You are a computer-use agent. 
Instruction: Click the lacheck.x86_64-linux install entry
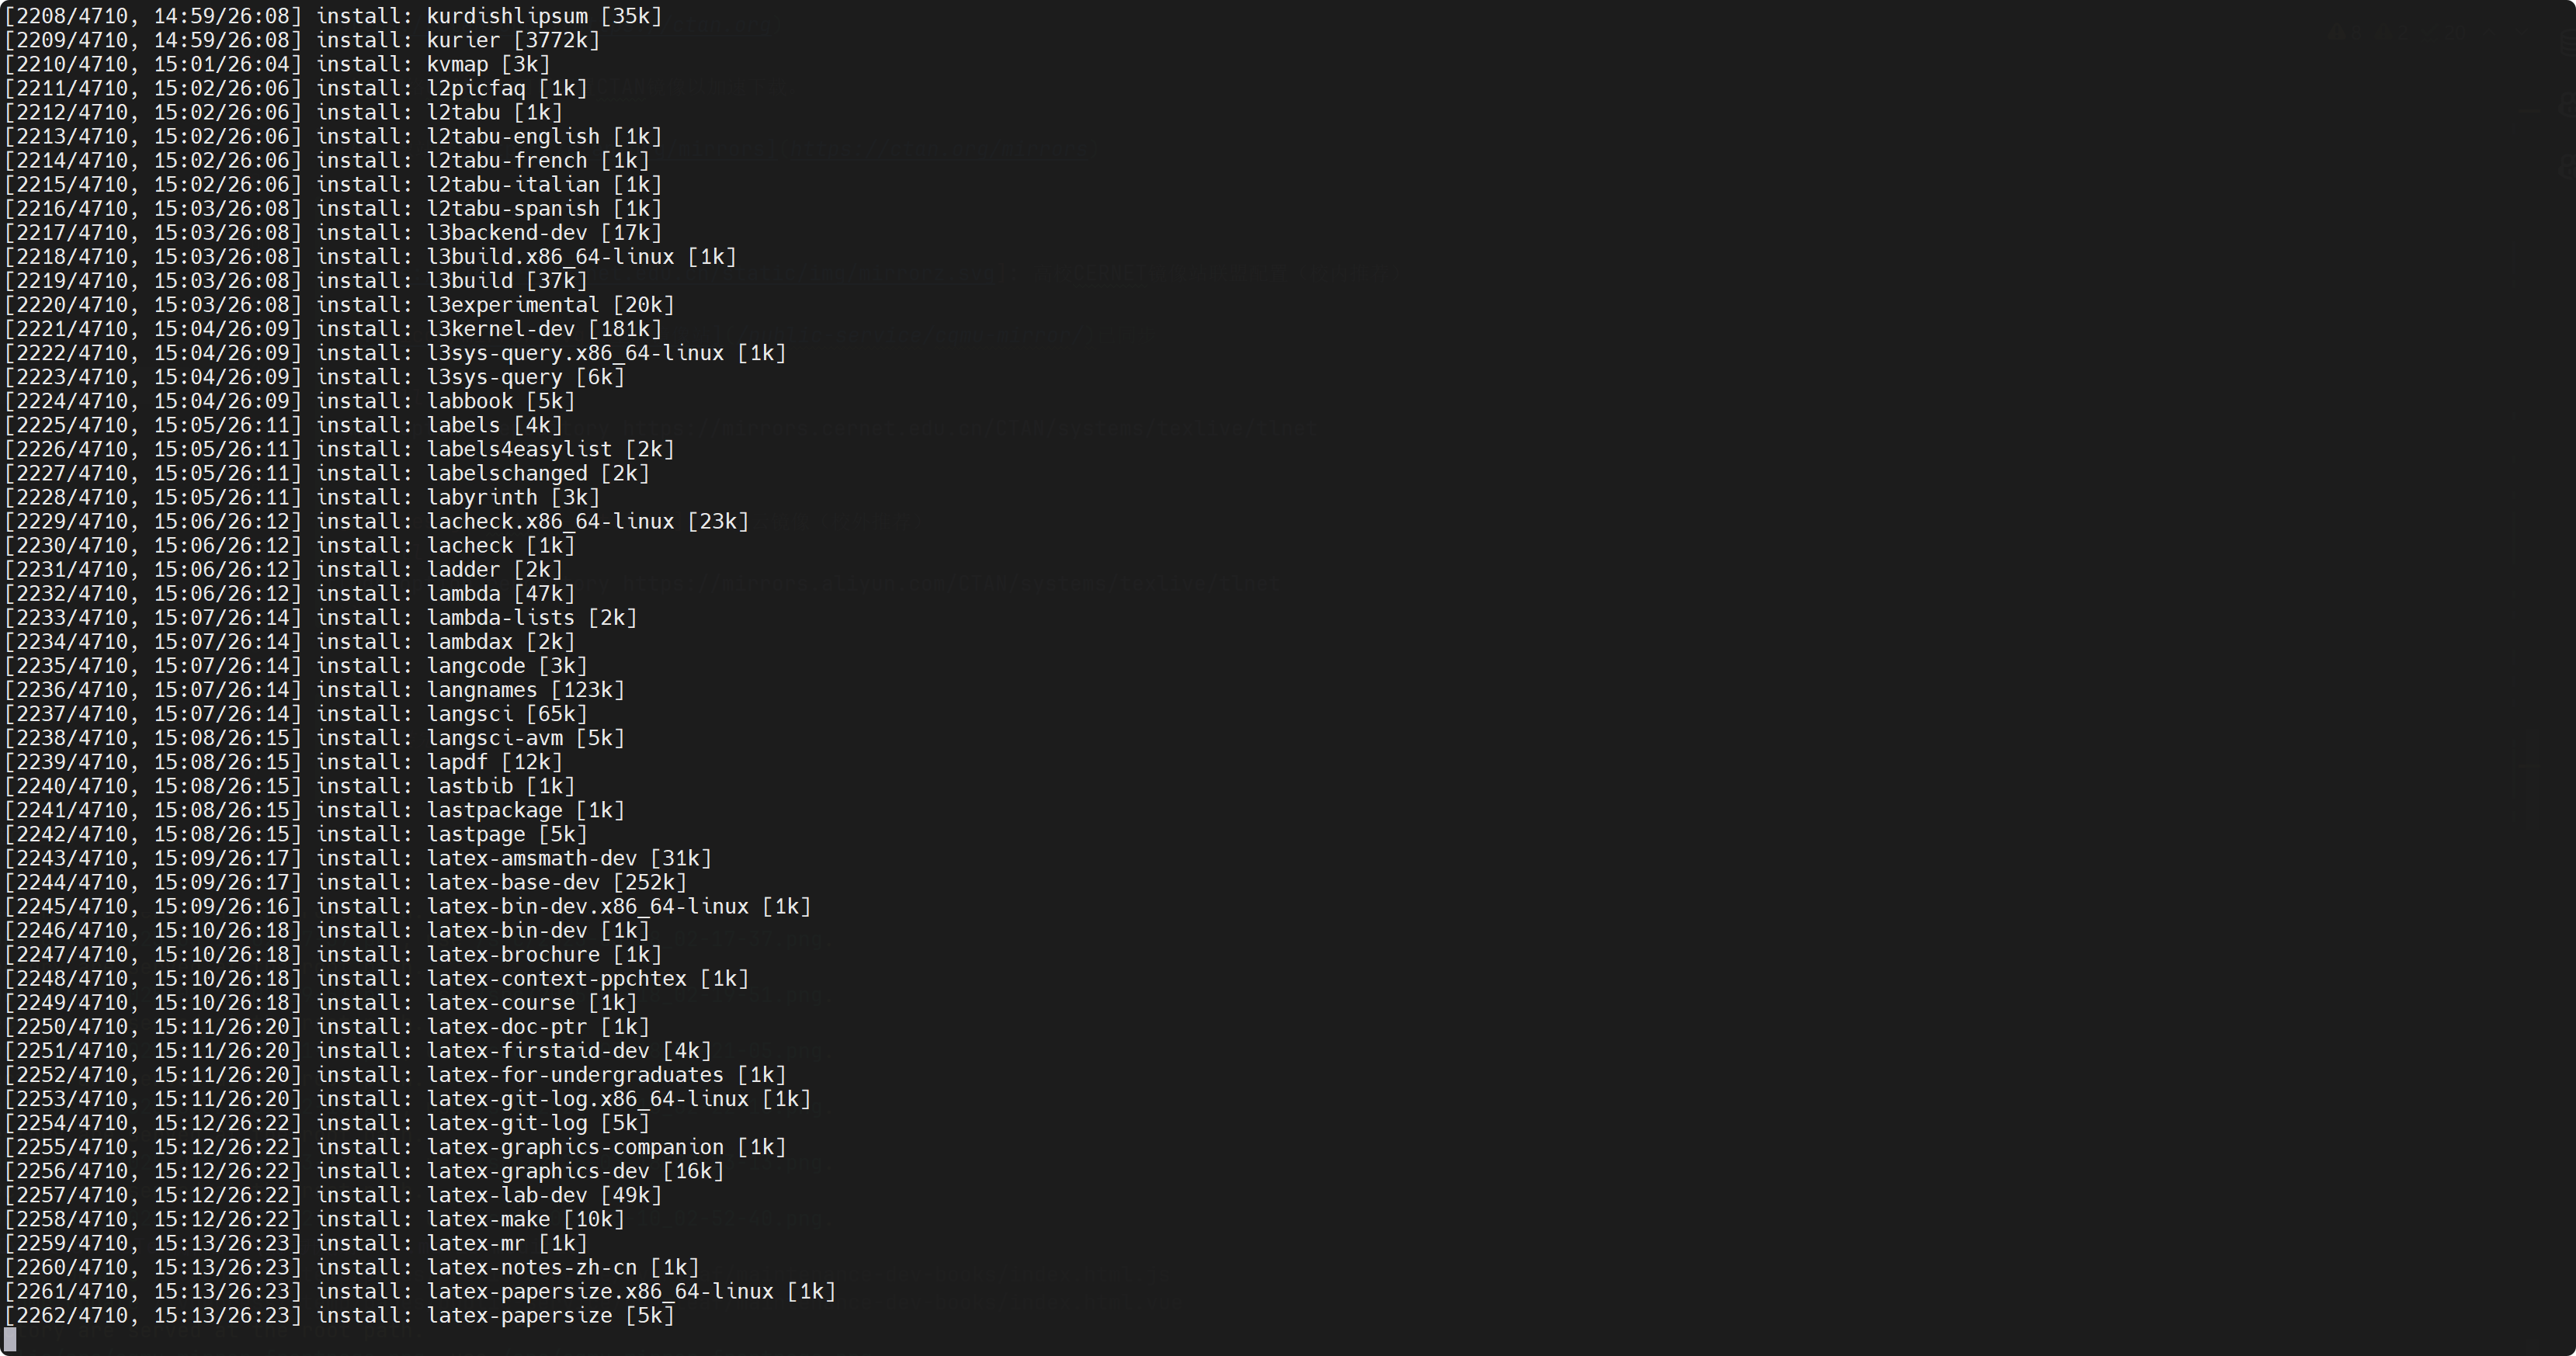550,521
